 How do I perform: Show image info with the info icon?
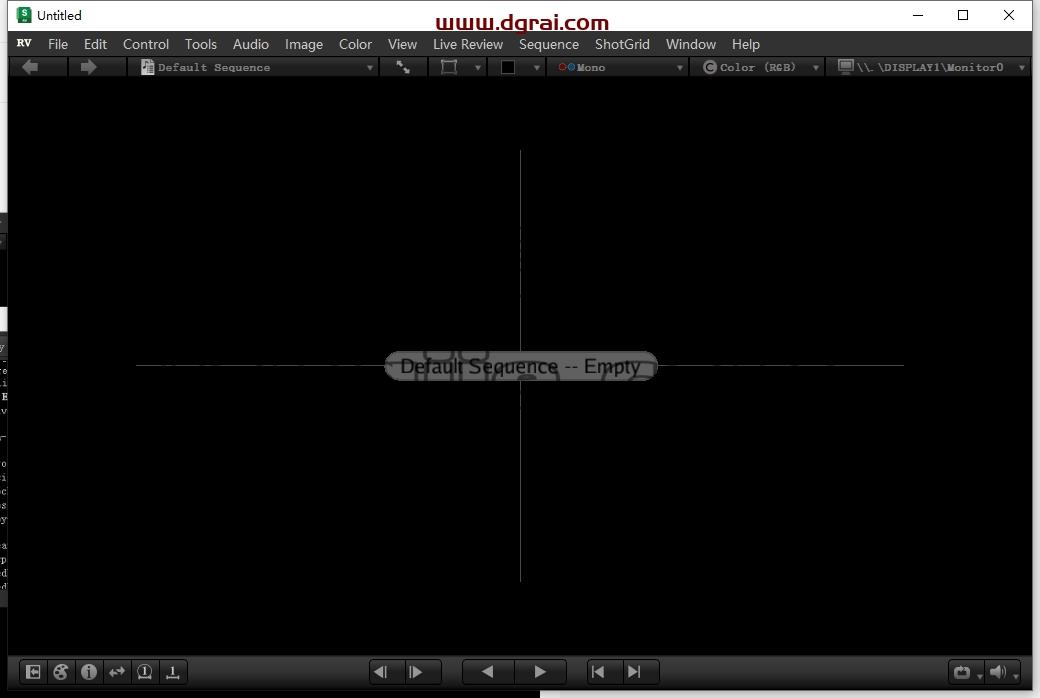(88, 672)
